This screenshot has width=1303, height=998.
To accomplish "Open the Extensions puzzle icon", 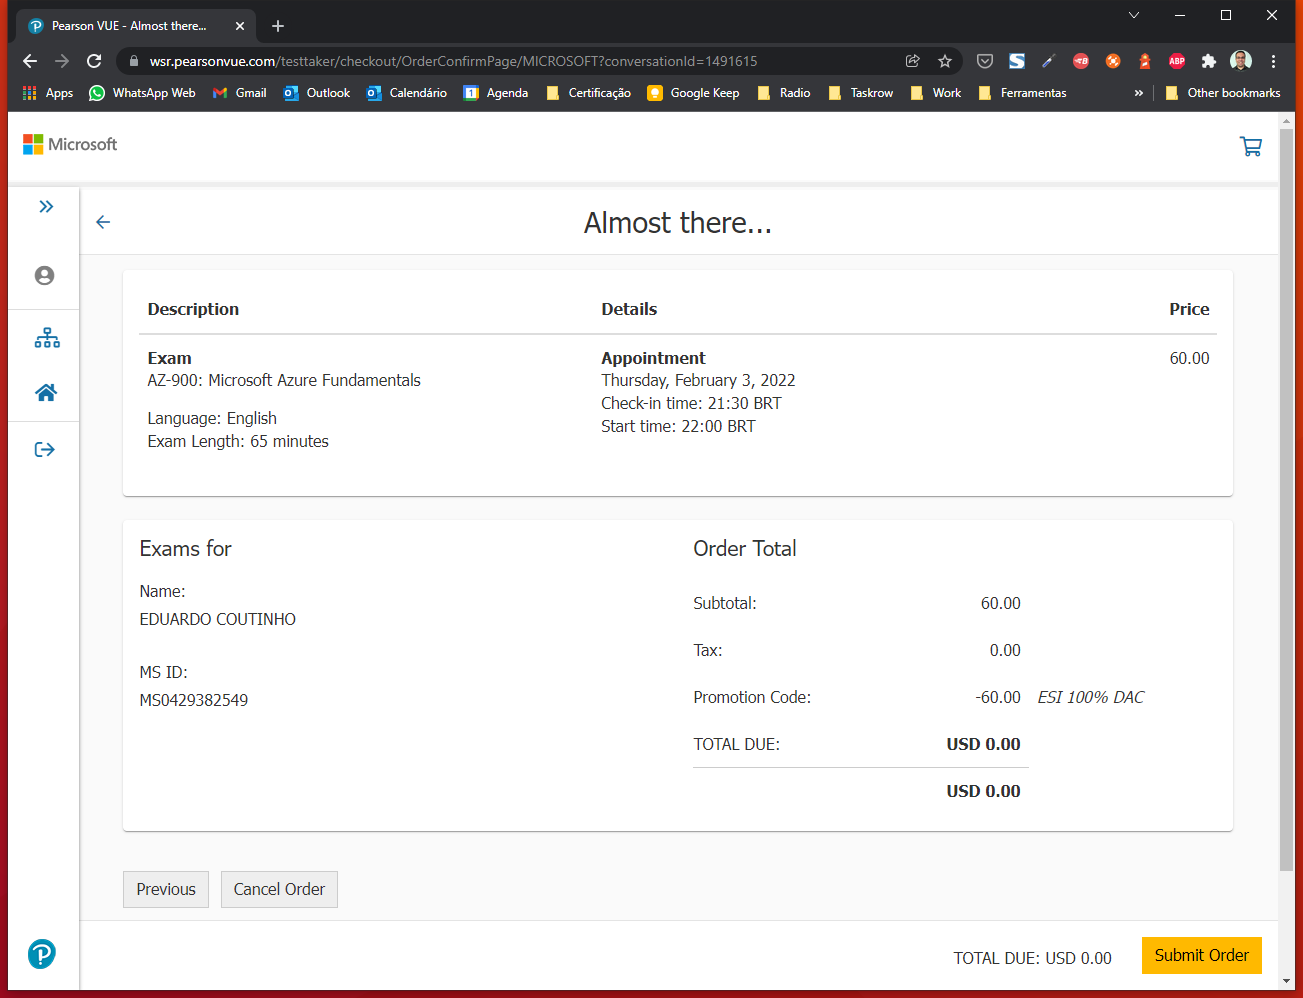I will tap(1209, 61).
